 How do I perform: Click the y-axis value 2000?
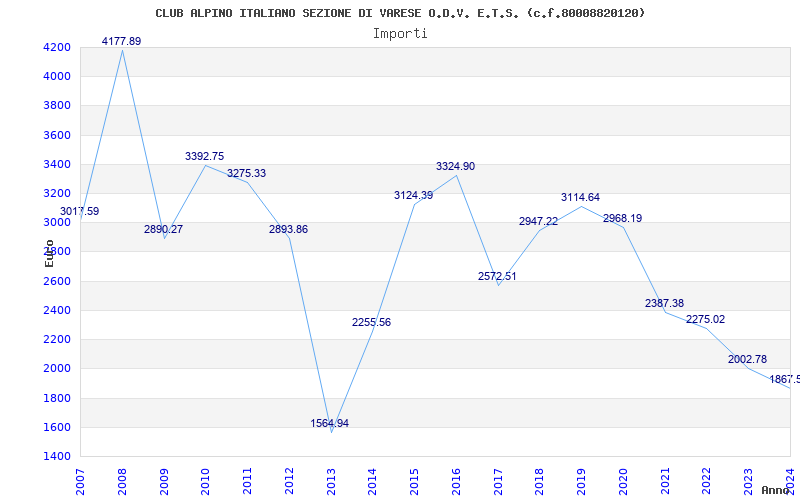57,368
